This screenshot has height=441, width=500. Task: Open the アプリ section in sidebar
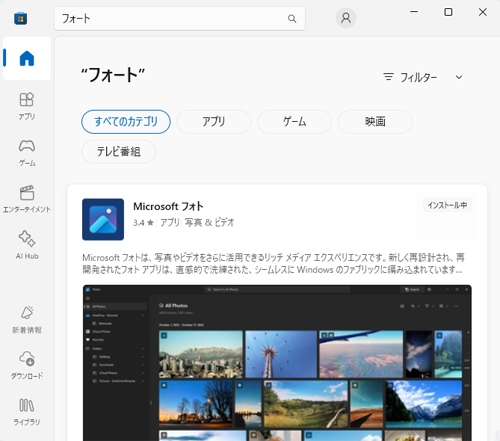27,106
